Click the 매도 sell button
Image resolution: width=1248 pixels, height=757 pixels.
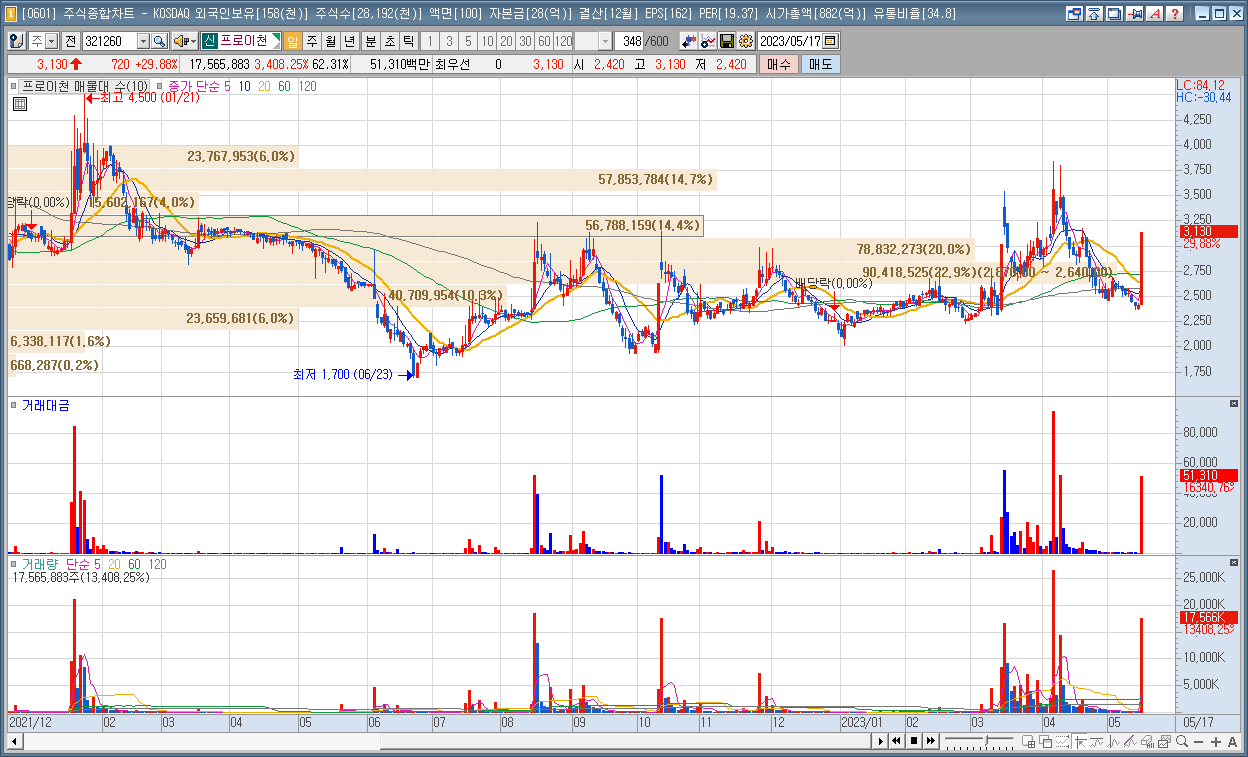tap(820, 64)
